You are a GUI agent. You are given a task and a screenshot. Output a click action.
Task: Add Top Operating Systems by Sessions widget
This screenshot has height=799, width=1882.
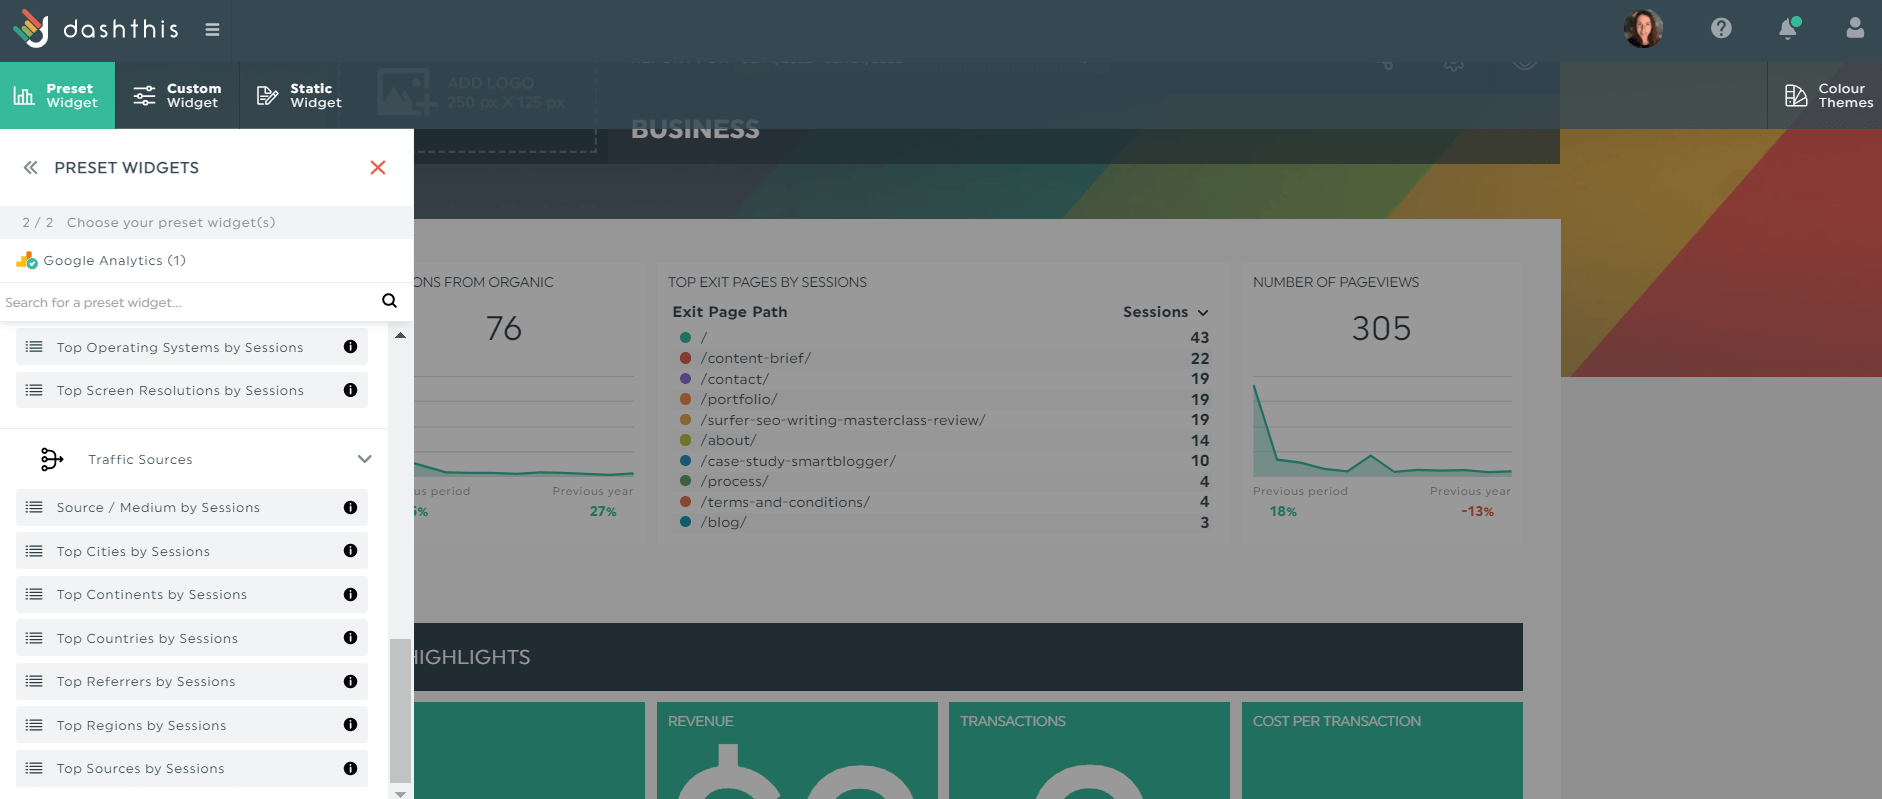coord(192,347)
